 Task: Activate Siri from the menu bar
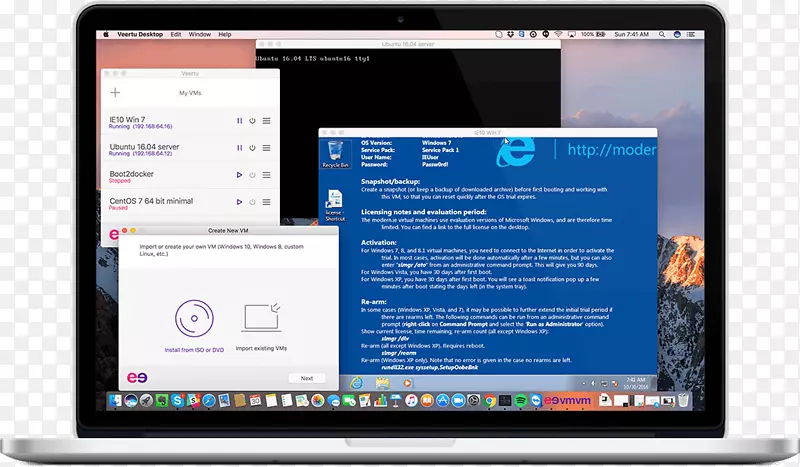click(677, 34)
